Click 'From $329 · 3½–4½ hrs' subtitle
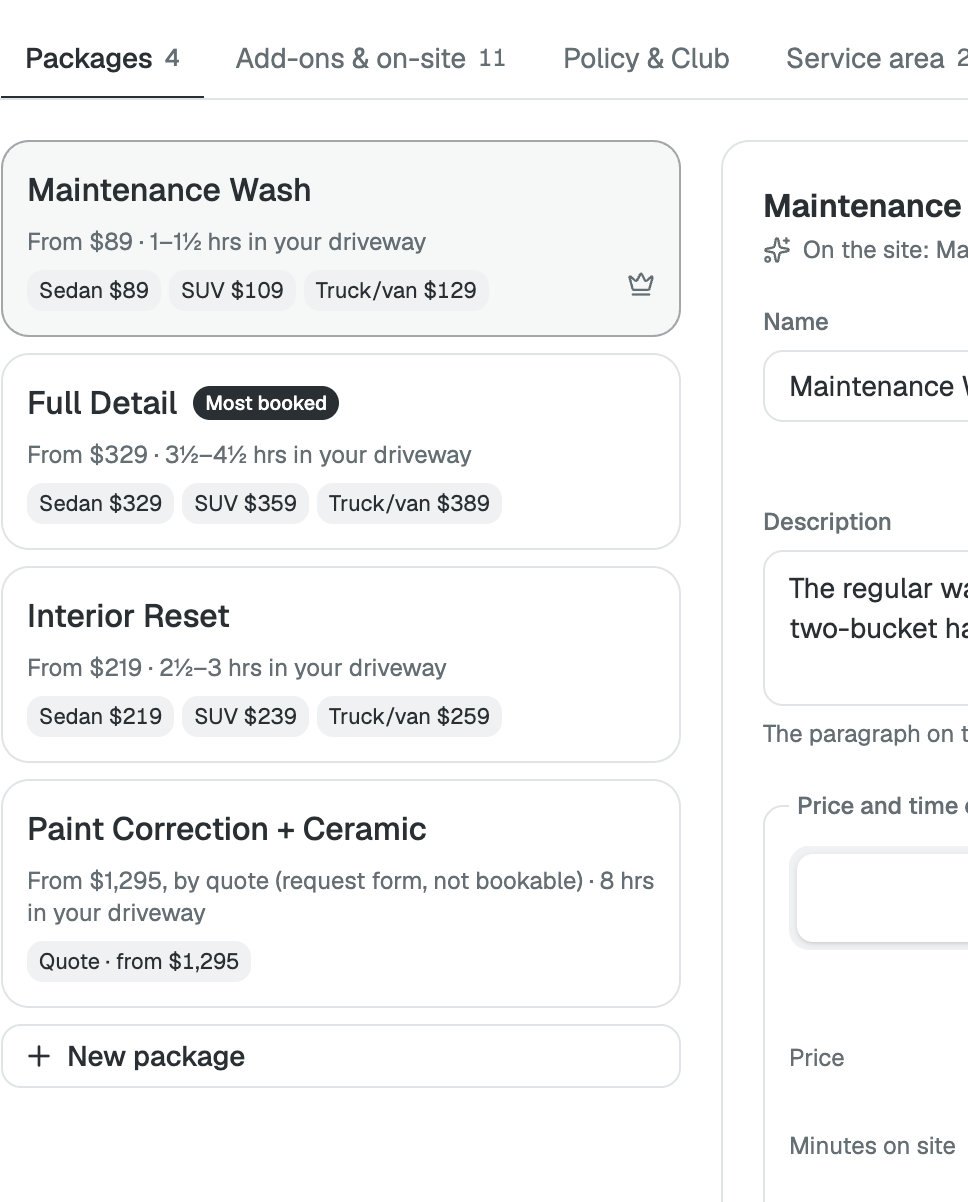This screenshot has height=1202, width=968. click(x=249, y=455)
